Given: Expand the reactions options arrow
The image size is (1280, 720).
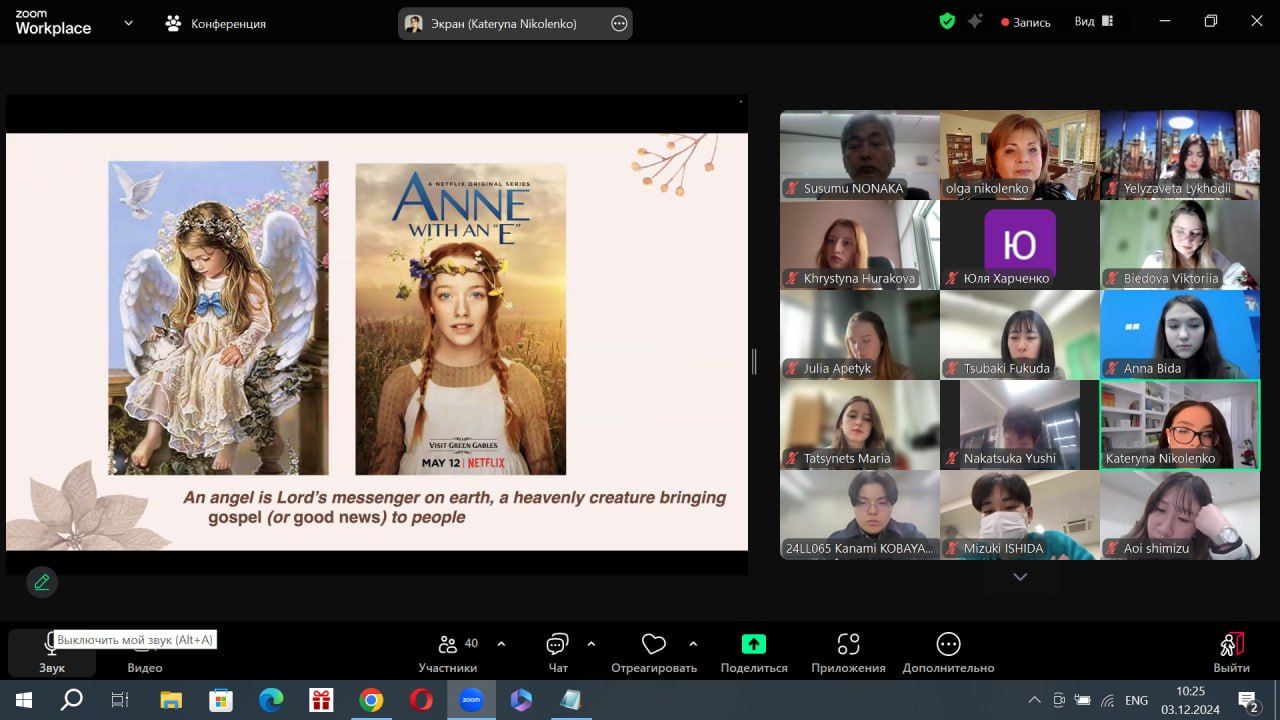Looking at the screenshot, I should pyautogui.click(x=693, y=644).
